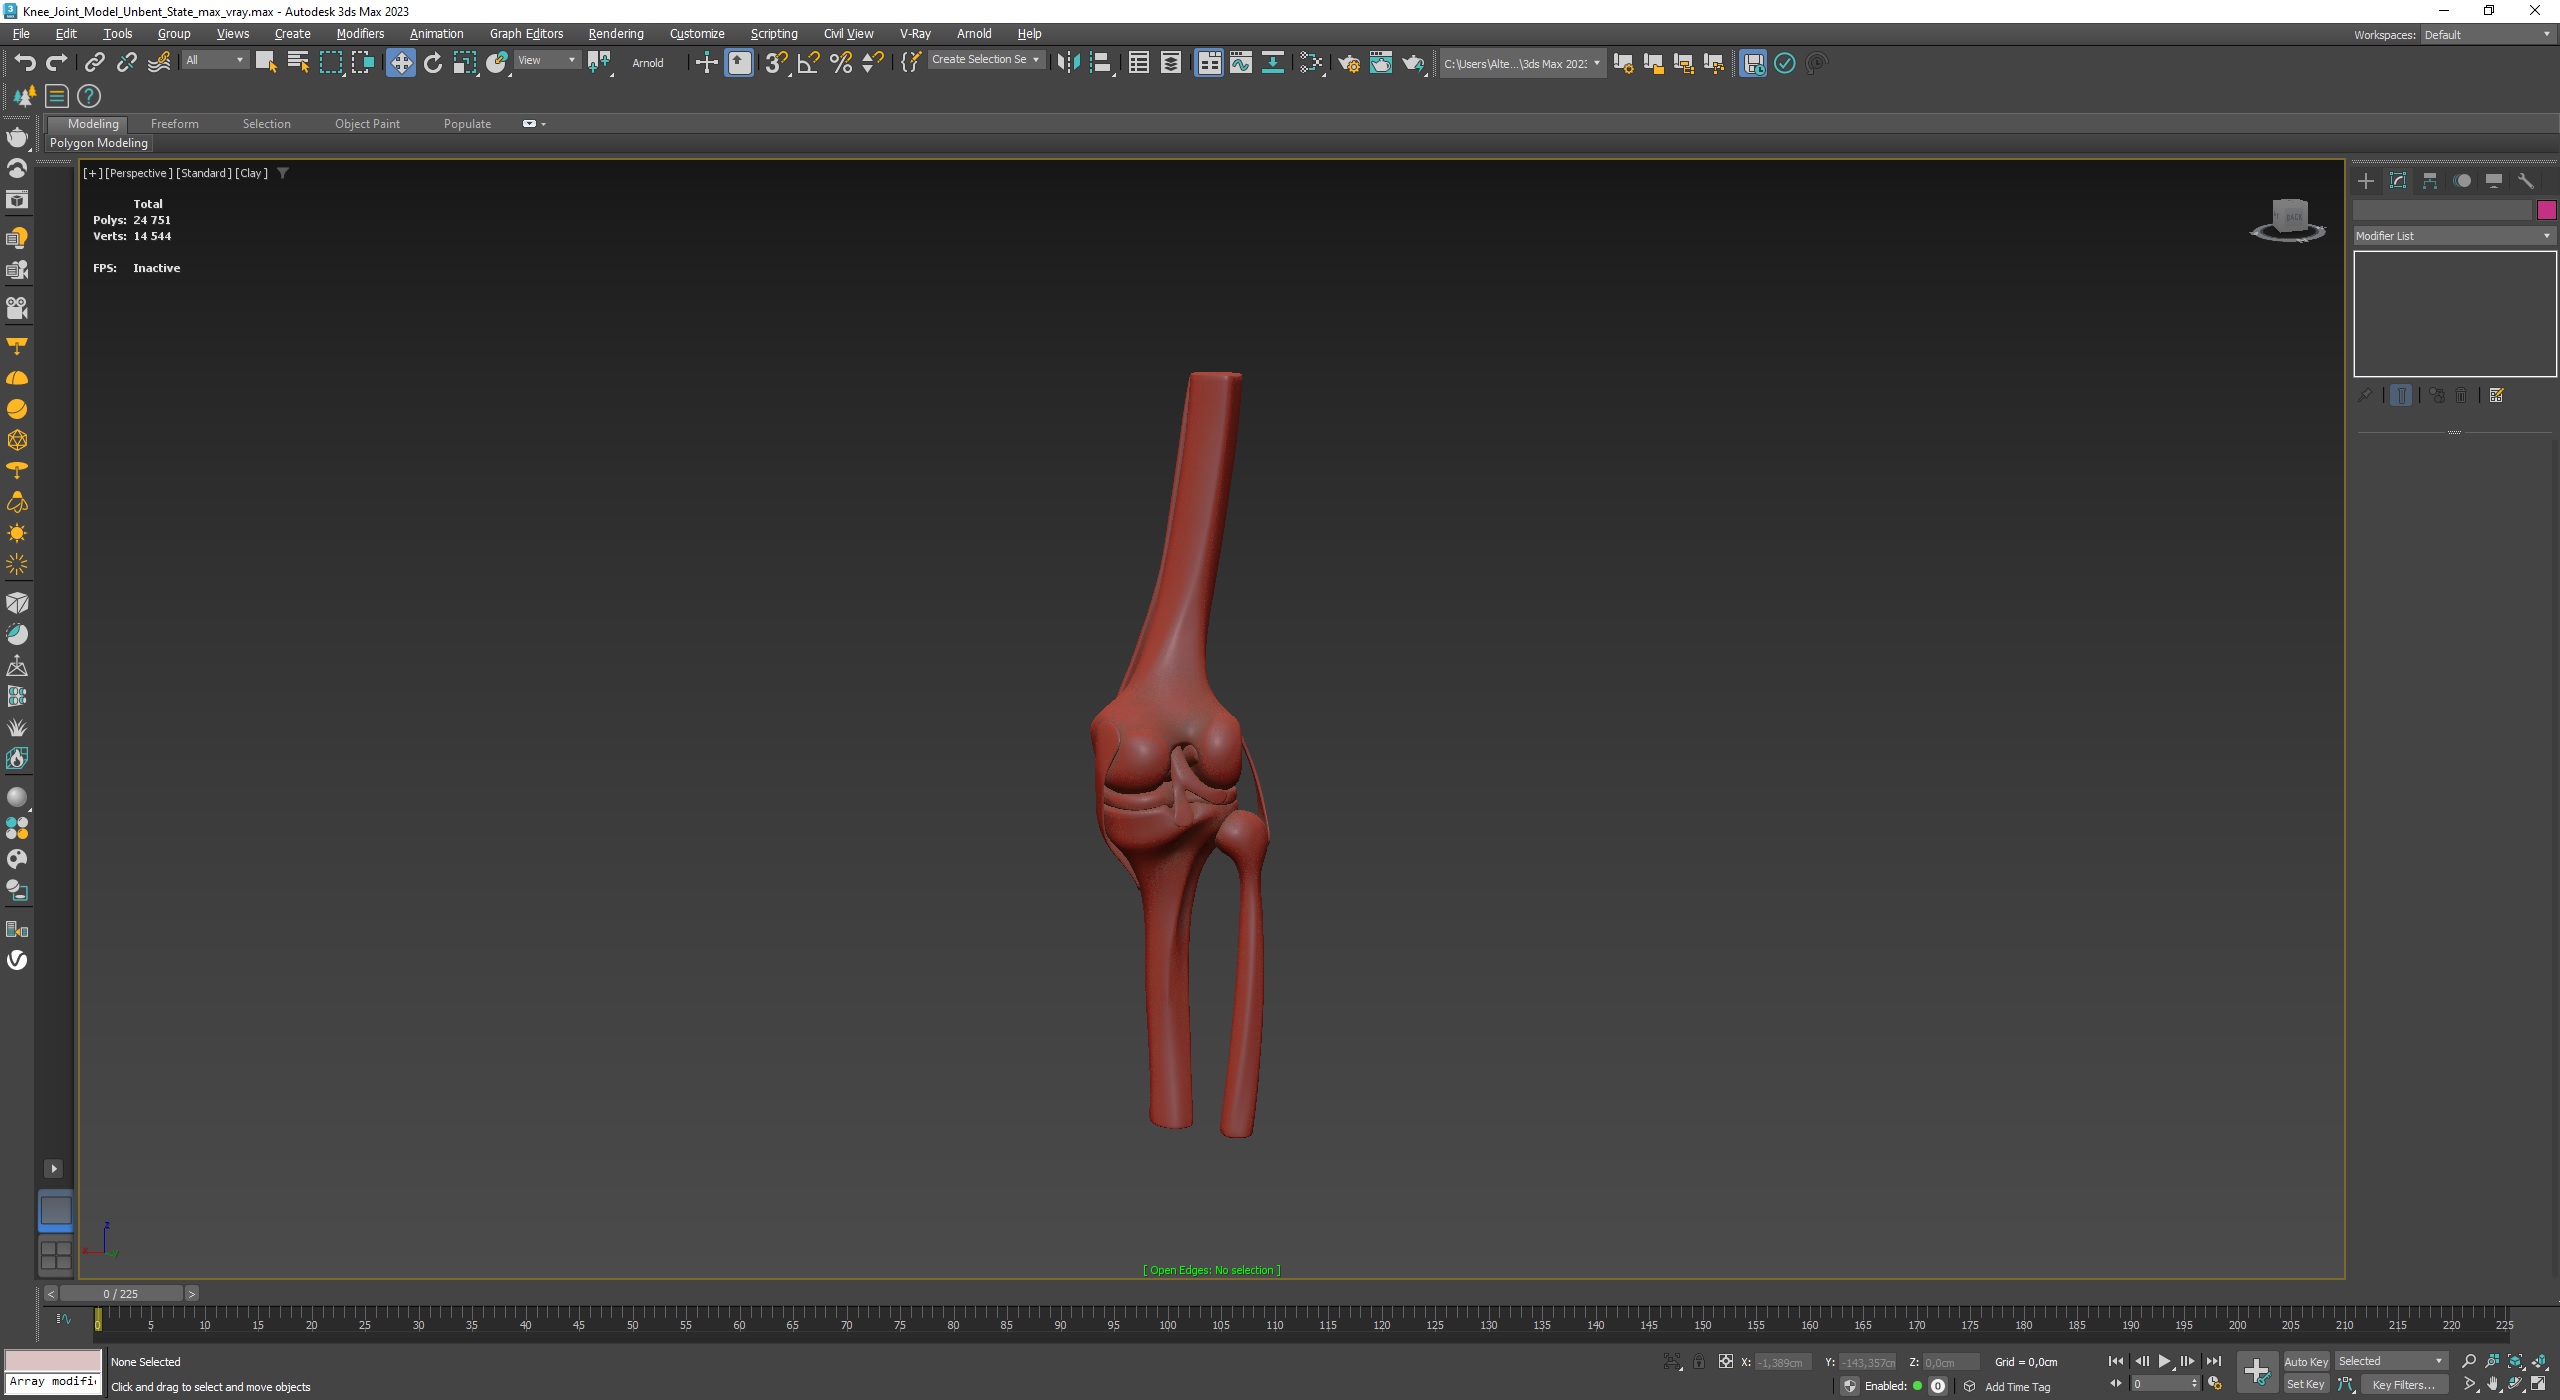Click the Select and Link tool
This screenshot has height=1400, width=2560.
tap(94, 63)
